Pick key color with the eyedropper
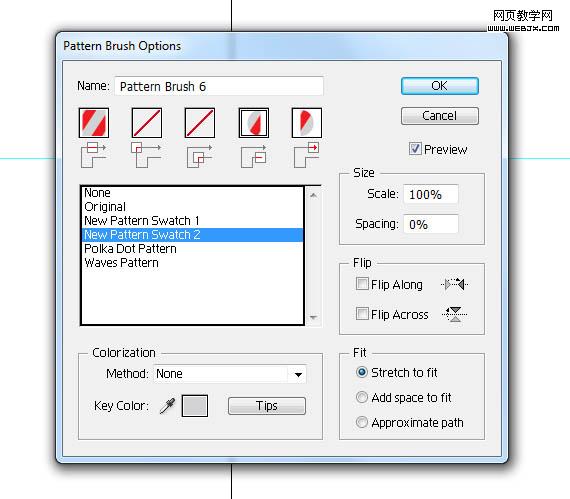 (167, 406)
